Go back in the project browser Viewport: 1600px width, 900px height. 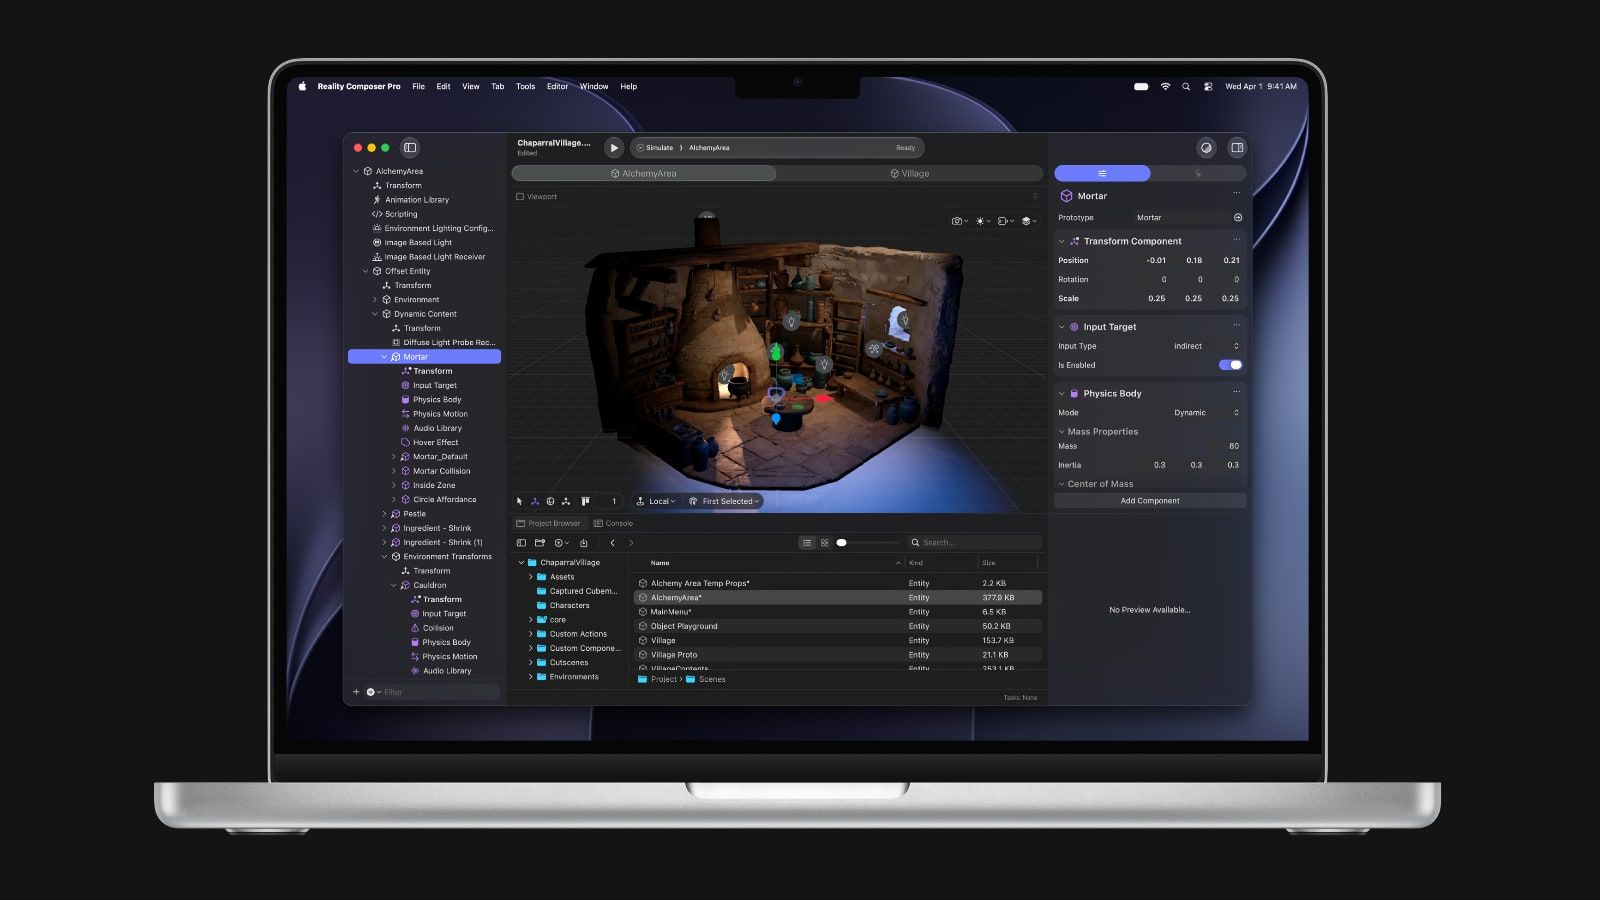(612, 543)
